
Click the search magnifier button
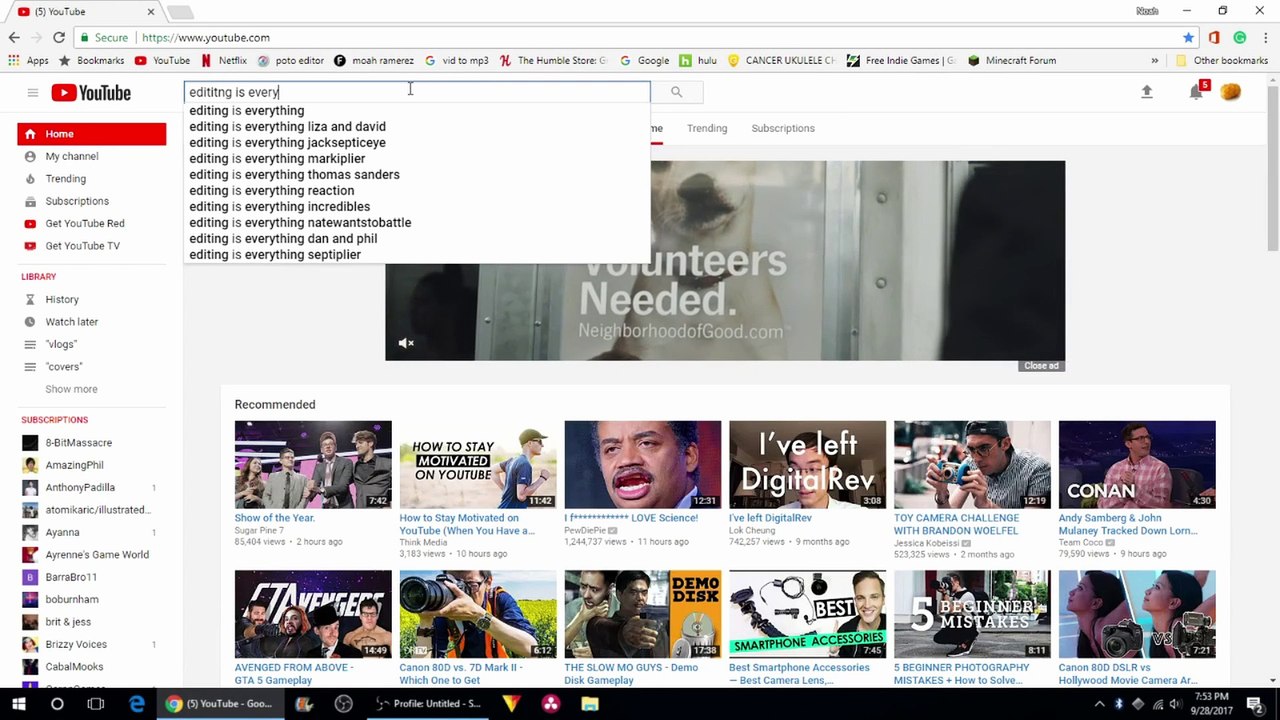pyautogui.click(x=676, y=92)
